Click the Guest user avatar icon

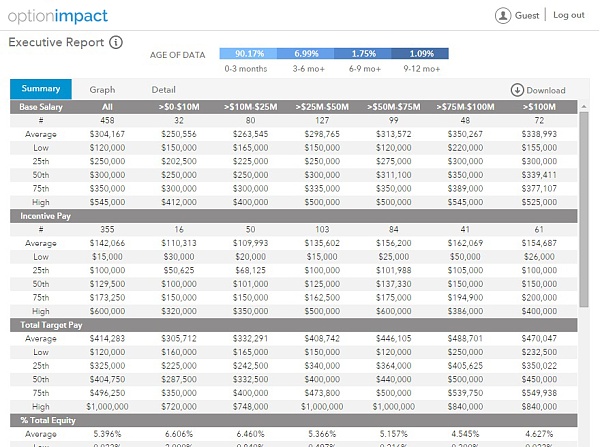[502, 15]
